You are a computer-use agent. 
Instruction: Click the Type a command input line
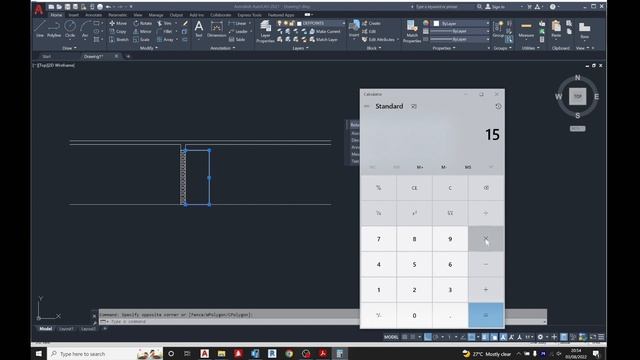229,322
